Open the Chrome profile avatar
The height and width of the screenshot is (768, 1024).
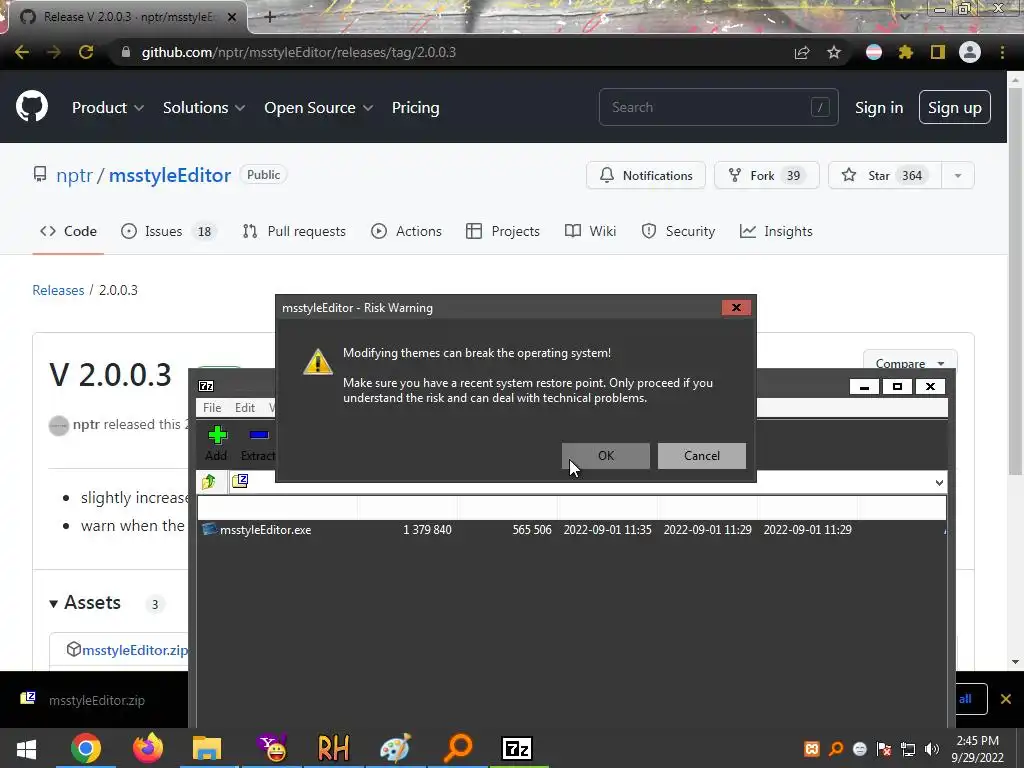click(x=970, y=52)
